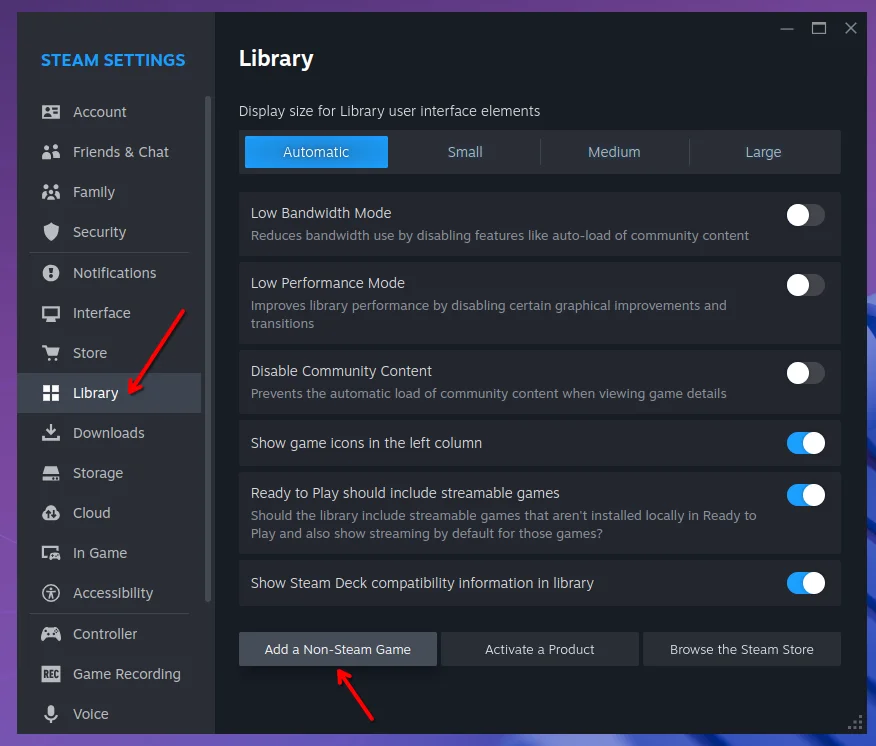Viewport: 876px width, 746px height.
Task: Open the Storage settings entry
Action: tap(110, 473)
